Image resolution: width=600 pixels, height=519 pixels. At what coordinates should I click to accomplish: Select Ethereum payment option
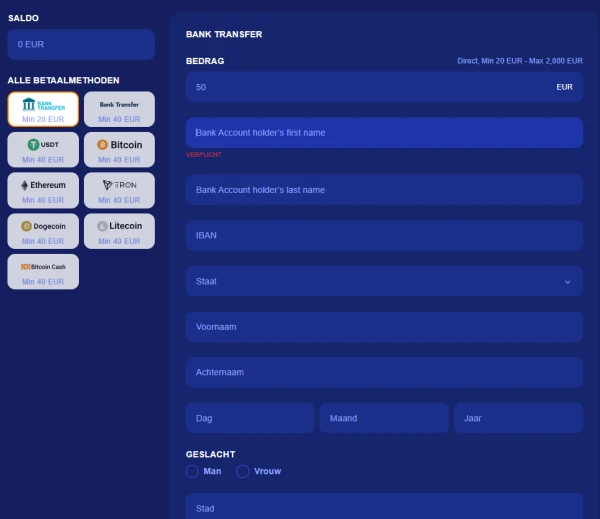click(43, 189)
